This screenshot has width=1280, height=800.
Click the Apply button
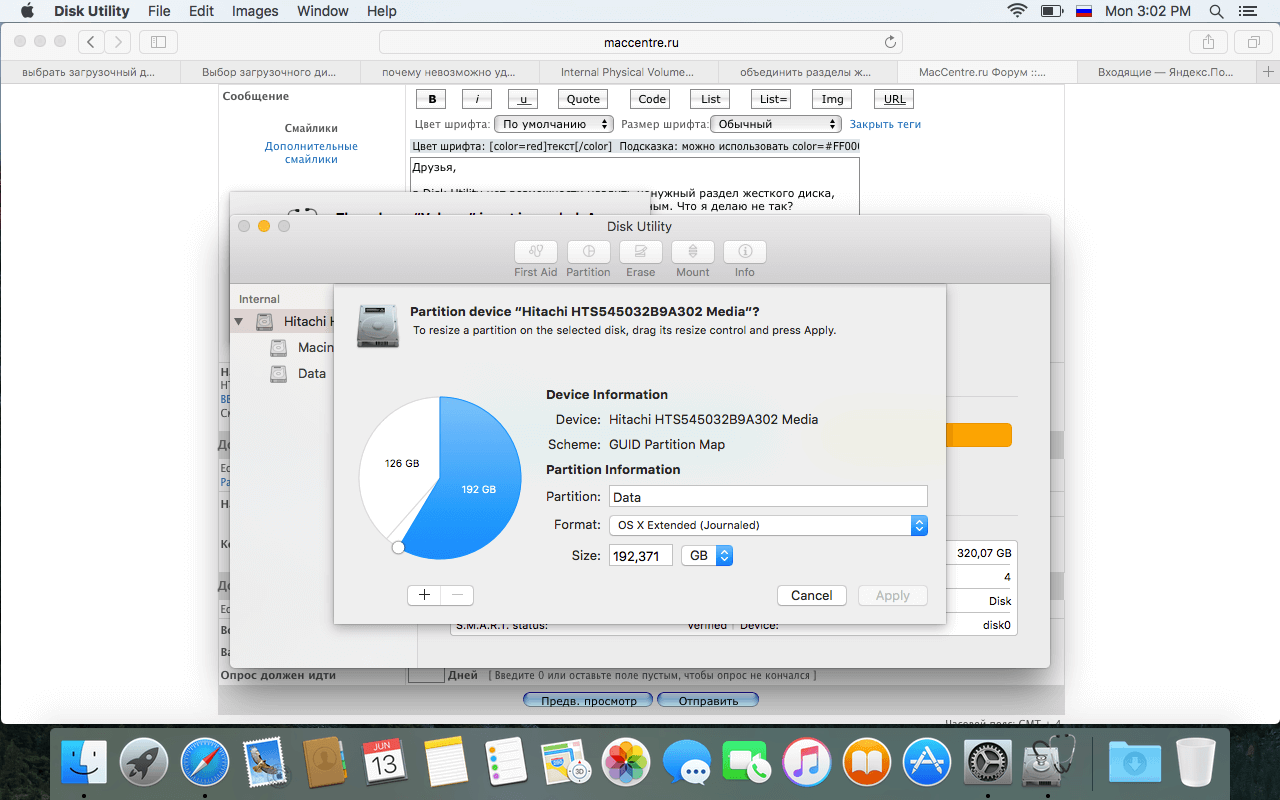[893, 595]
